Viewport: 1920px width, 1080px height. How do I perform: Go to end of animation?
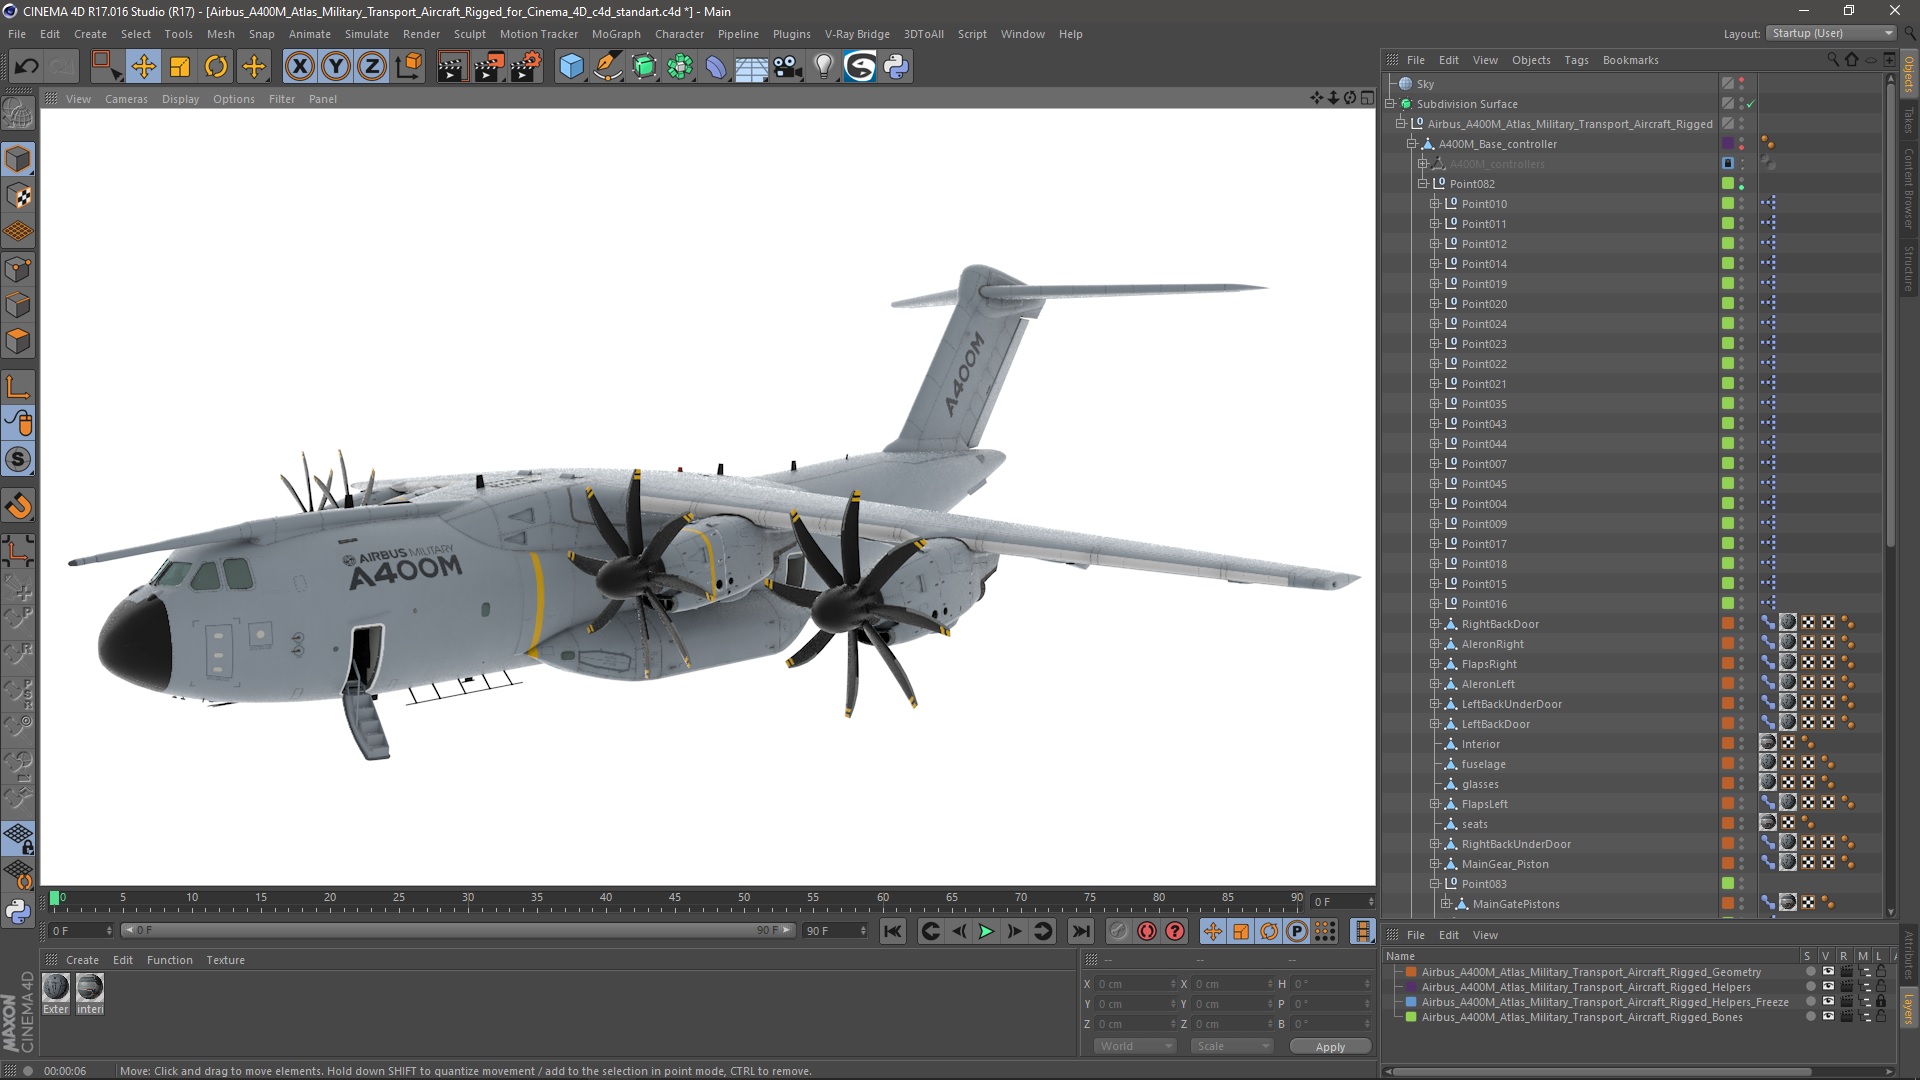(x=1080, y=931)
